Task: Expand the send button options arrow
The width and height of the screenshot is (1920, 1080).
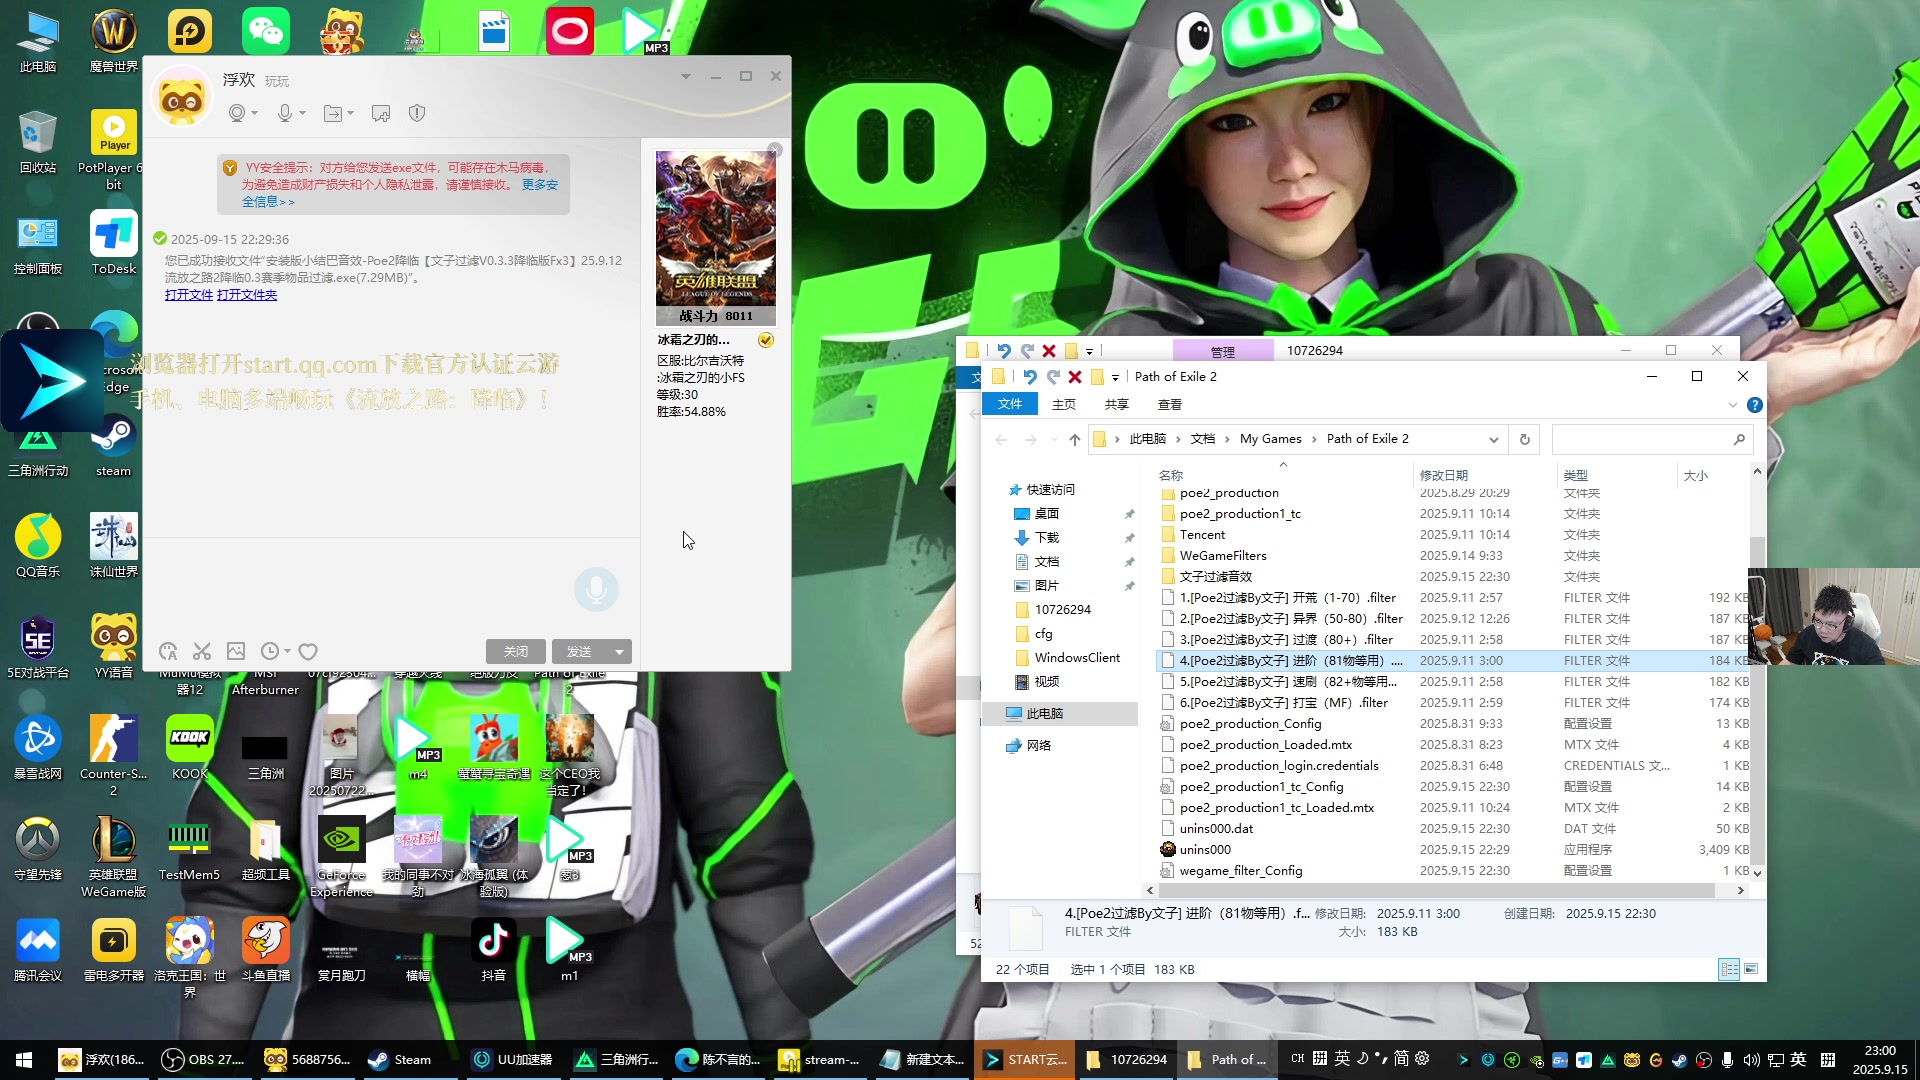Action: 620,652
